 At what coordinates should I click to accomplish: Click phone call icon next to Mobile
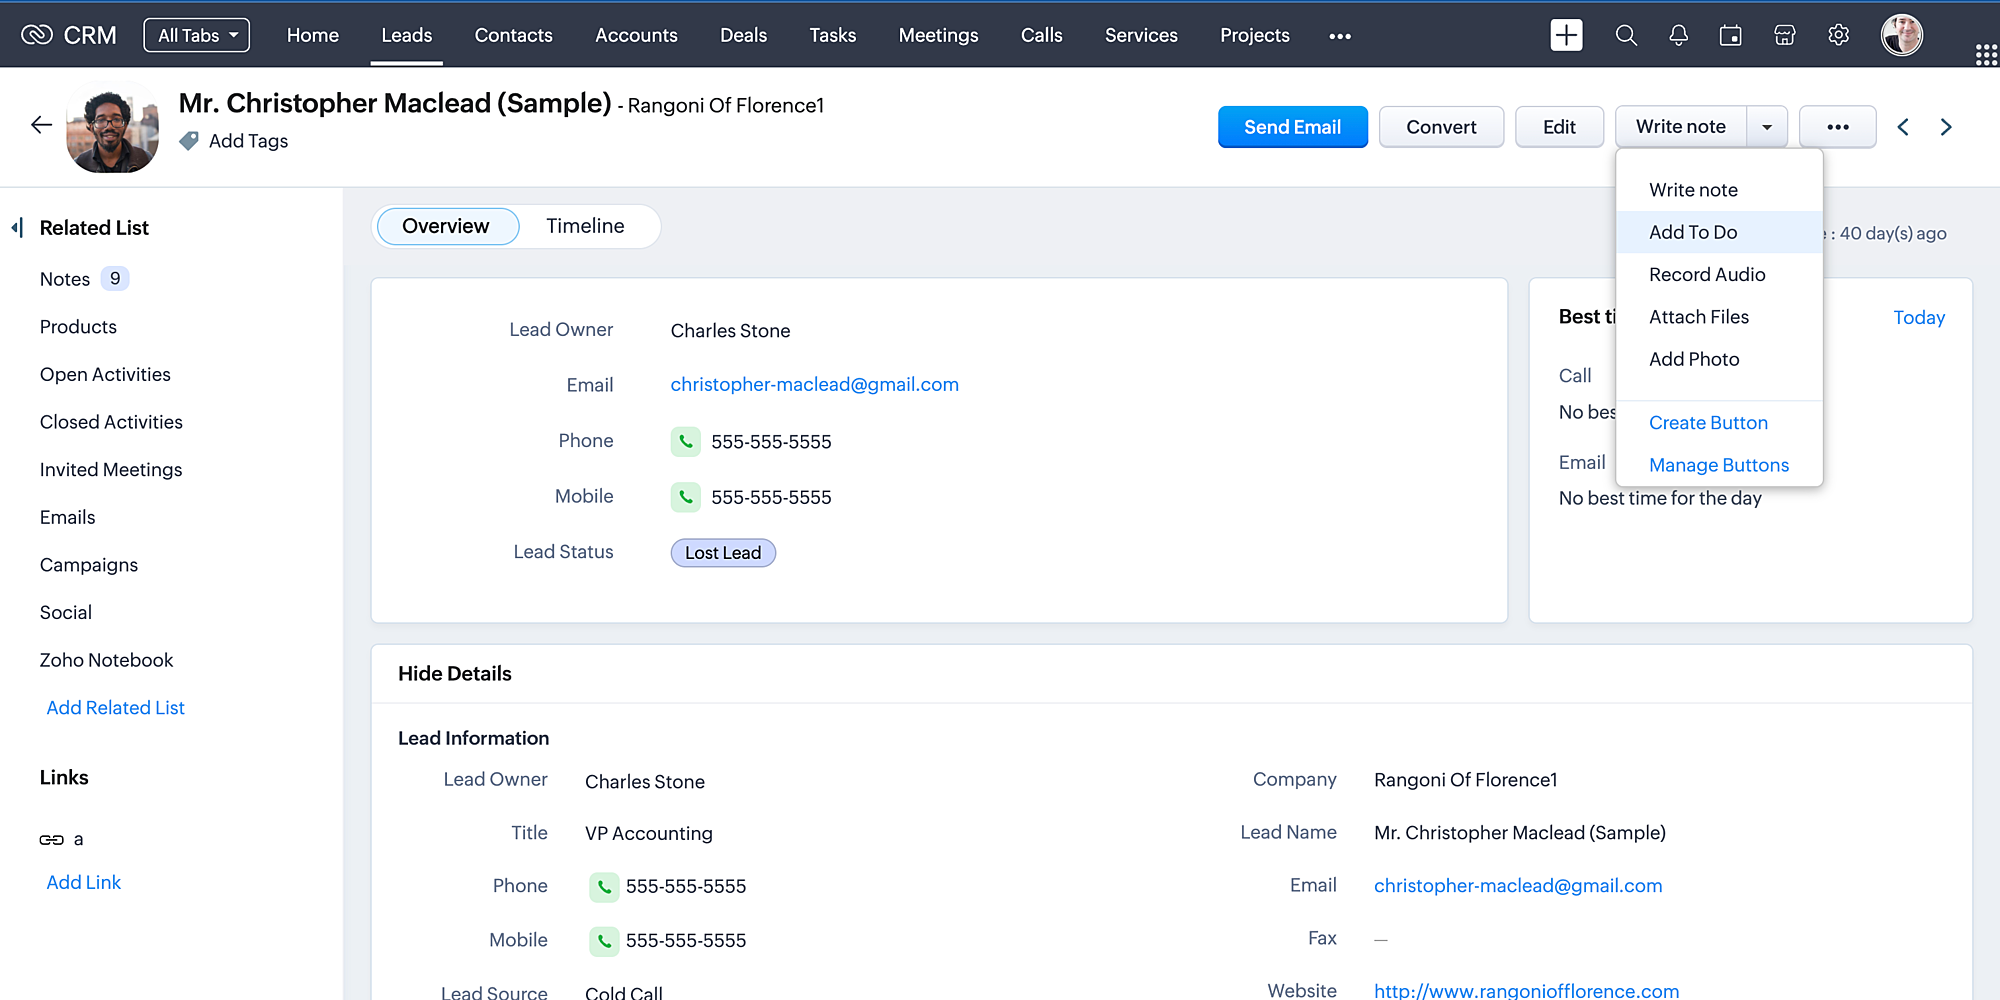pos(686,497)
